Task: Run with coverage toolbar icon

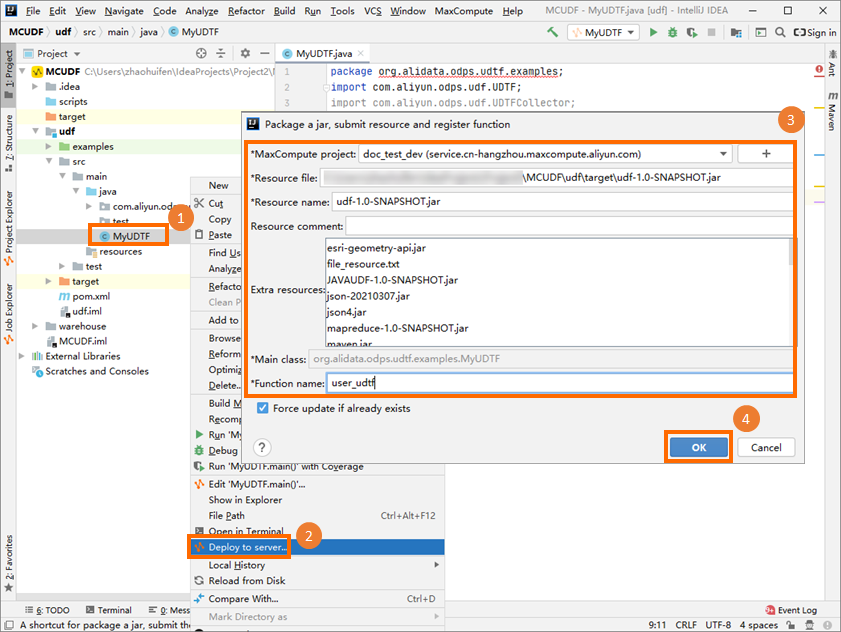Action: 692,32
